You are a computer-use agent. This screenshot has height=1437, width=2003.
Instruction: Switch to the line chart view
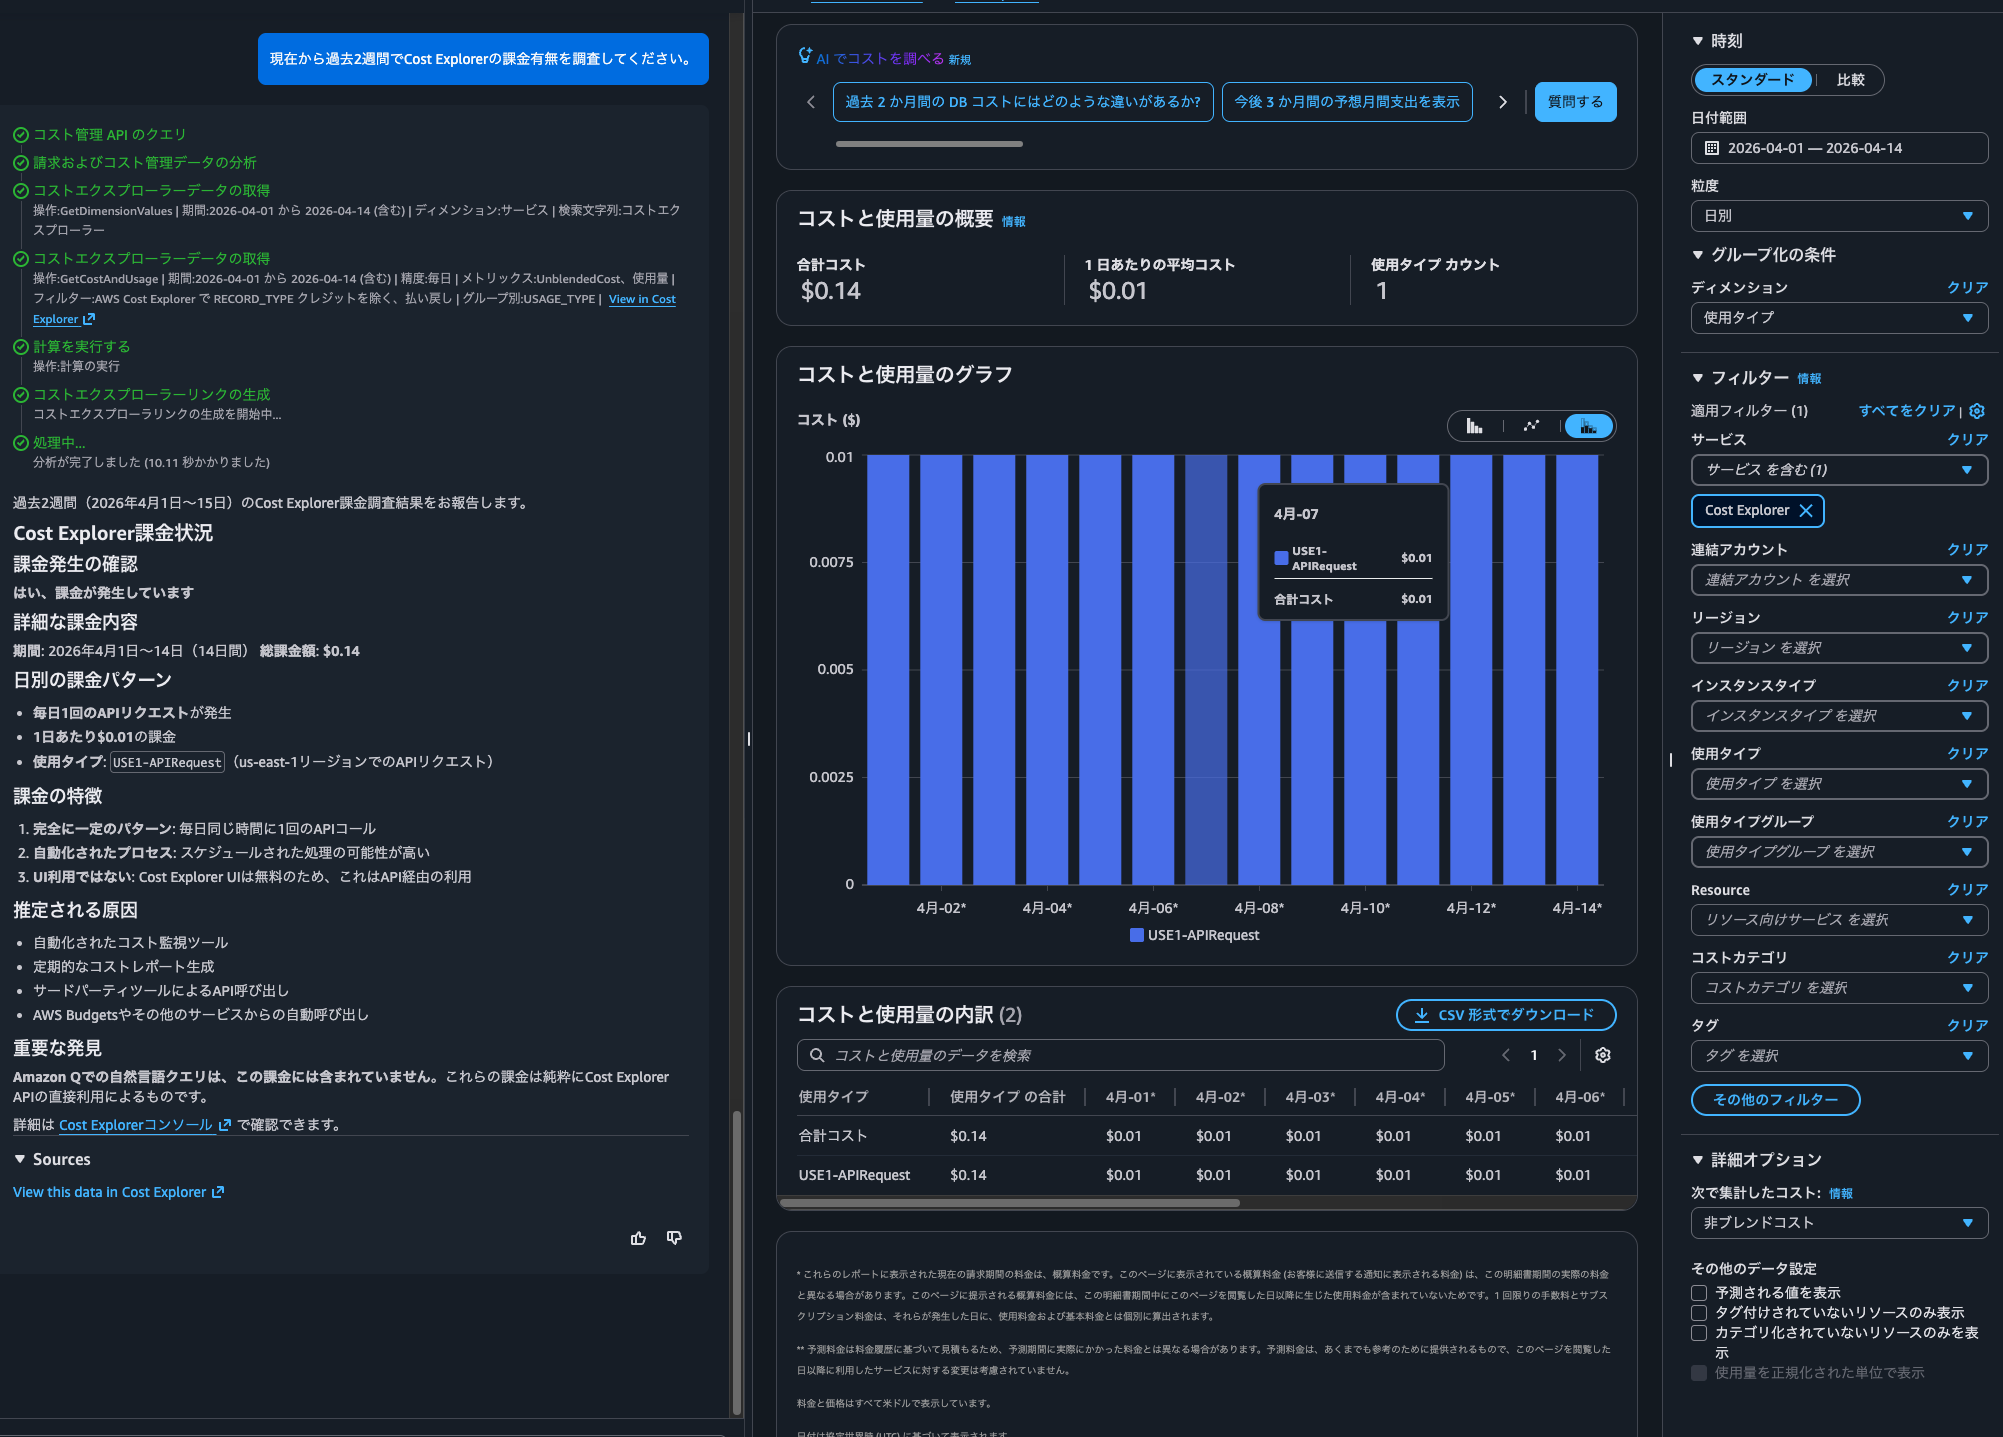[1531, 425]
